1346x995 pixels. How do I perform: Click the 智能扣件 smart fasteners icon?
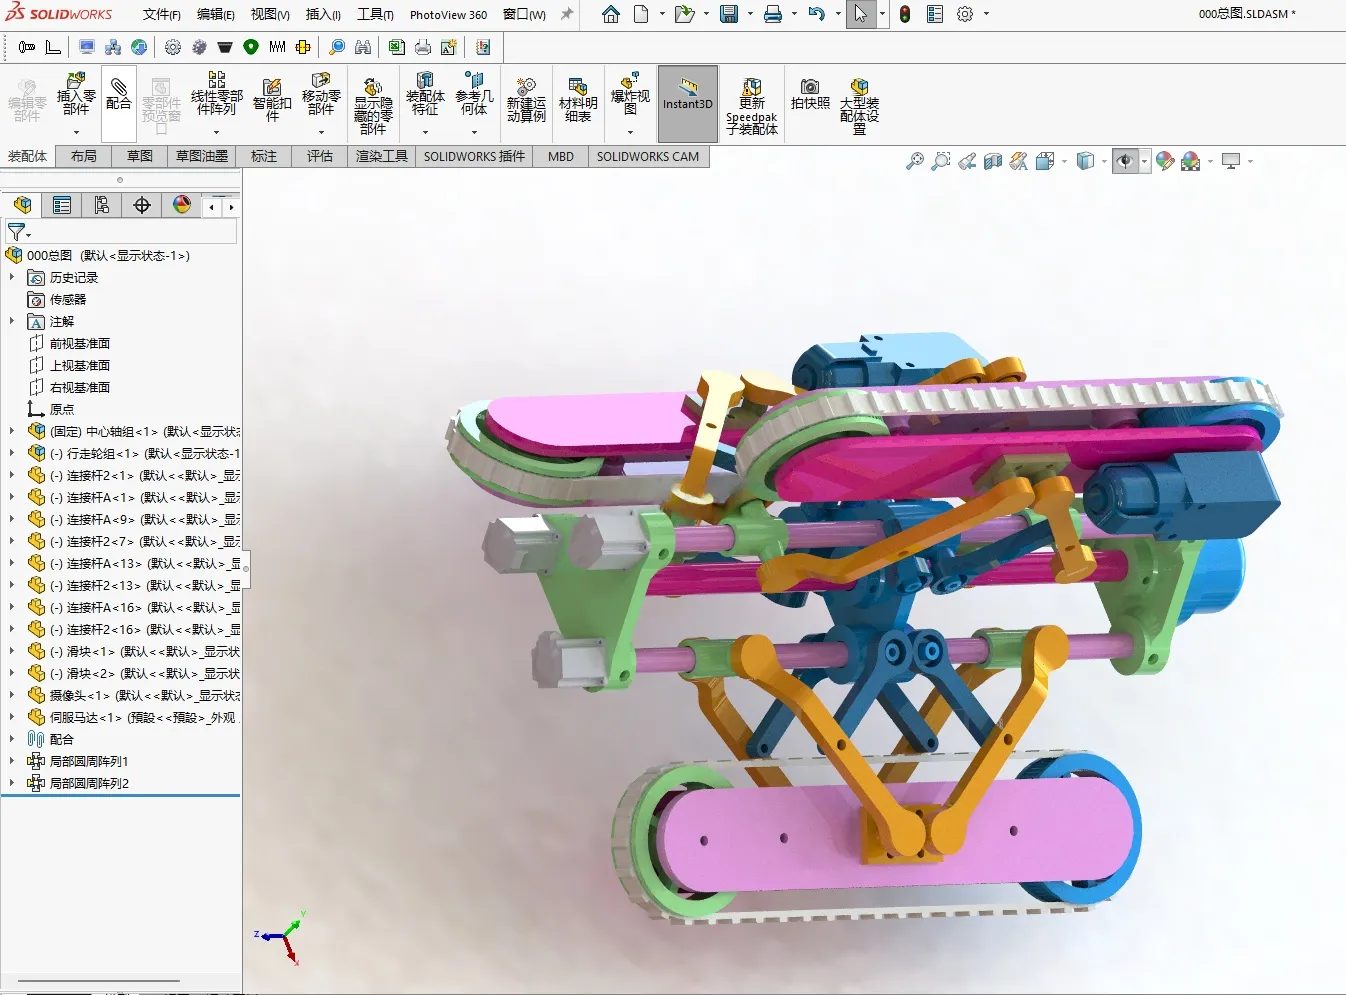click(272, 100)
